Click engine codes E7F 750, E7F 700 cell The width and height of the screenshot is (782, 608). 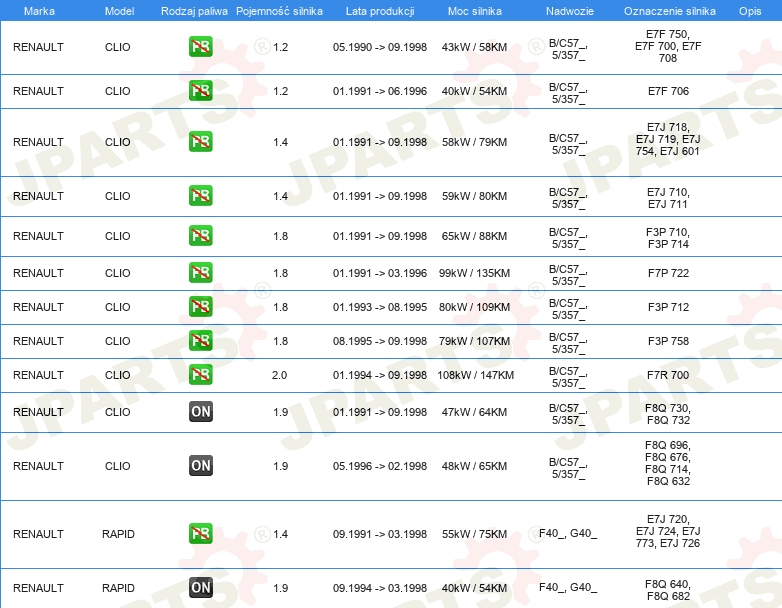click(668, 46)
